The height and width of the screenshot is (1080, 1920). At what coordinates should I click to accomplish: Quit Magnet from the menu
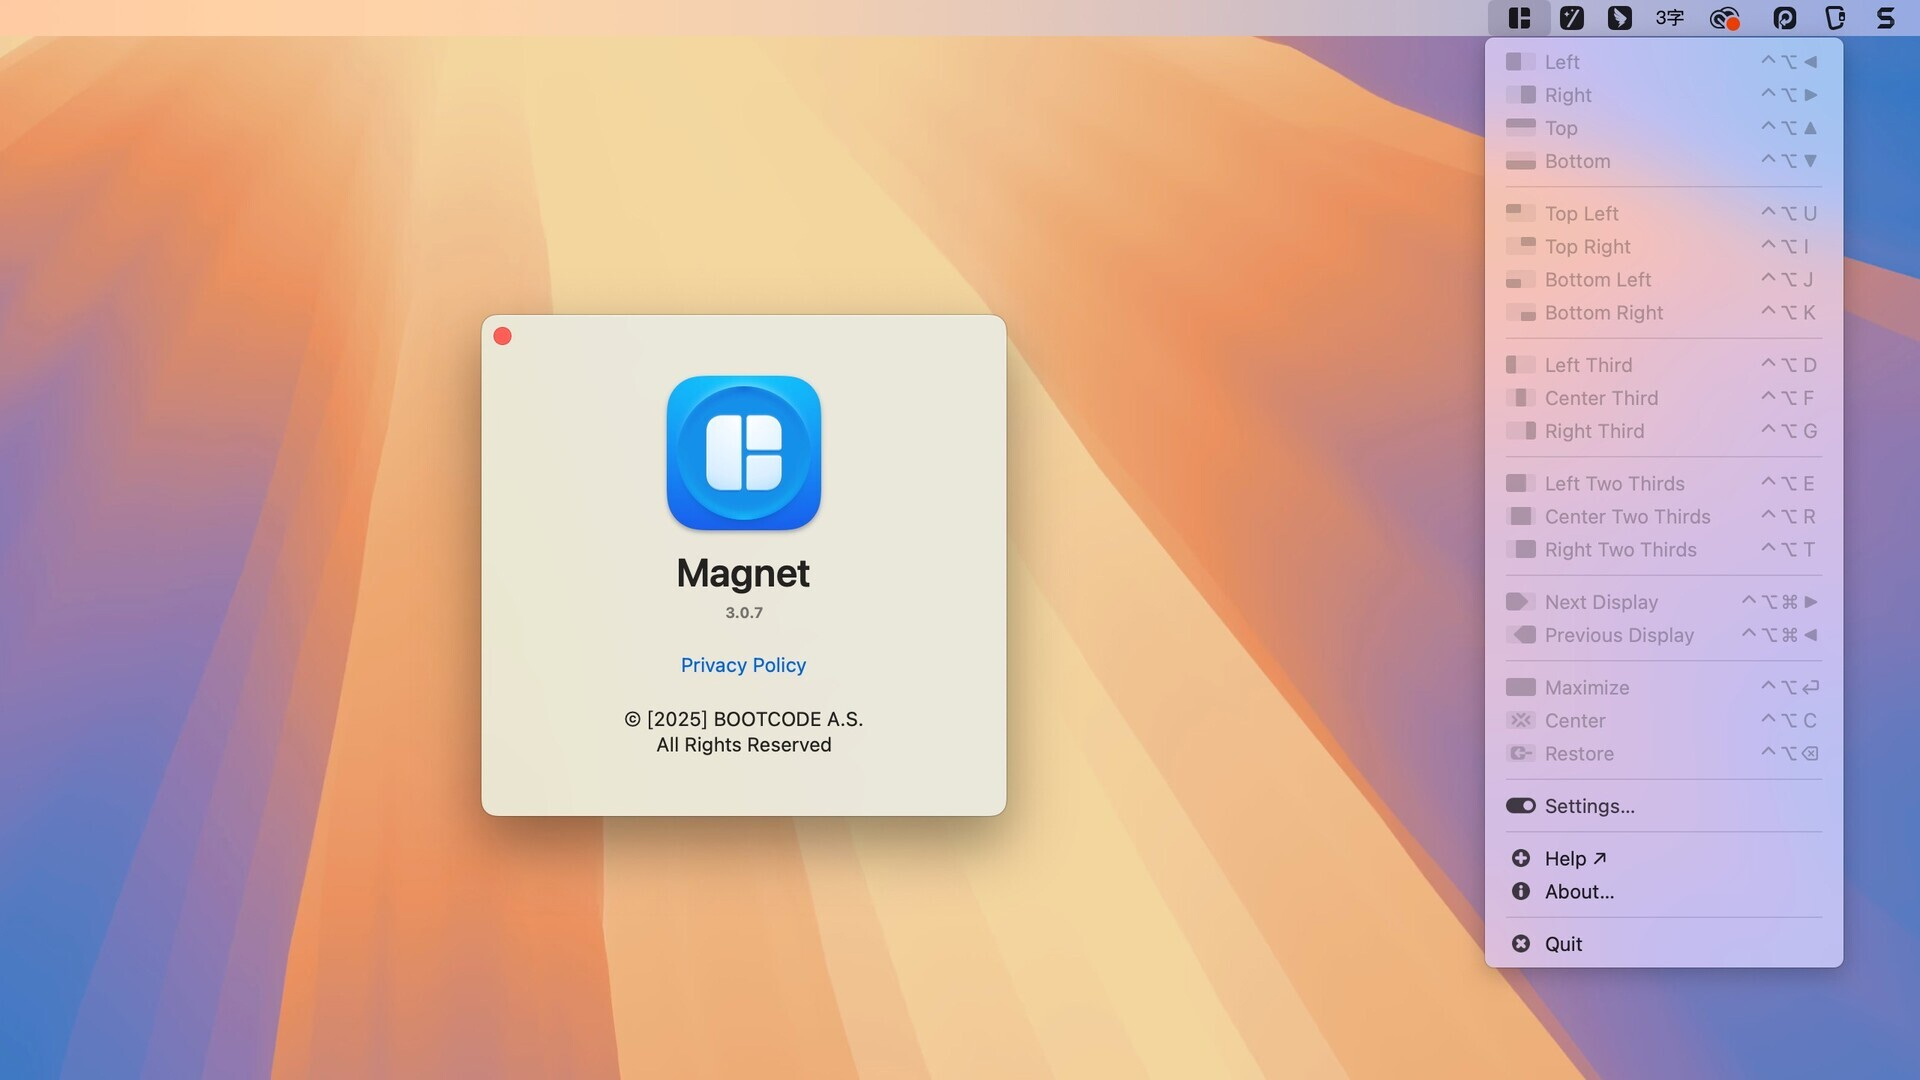pyautogui.click(x=1663, y=944)
